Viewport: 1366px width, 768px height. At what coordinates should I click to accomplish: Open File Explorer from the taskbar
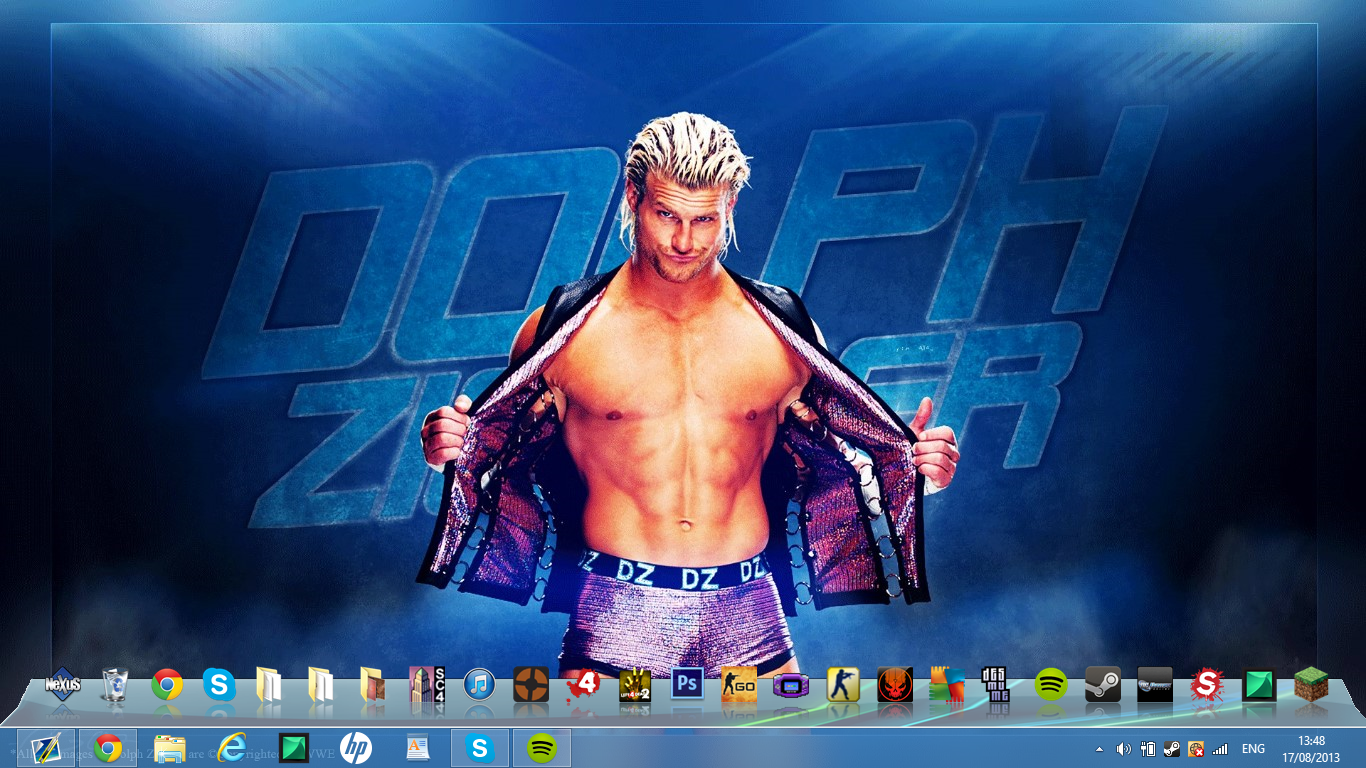pyautogui.click(x=170, y=748)
